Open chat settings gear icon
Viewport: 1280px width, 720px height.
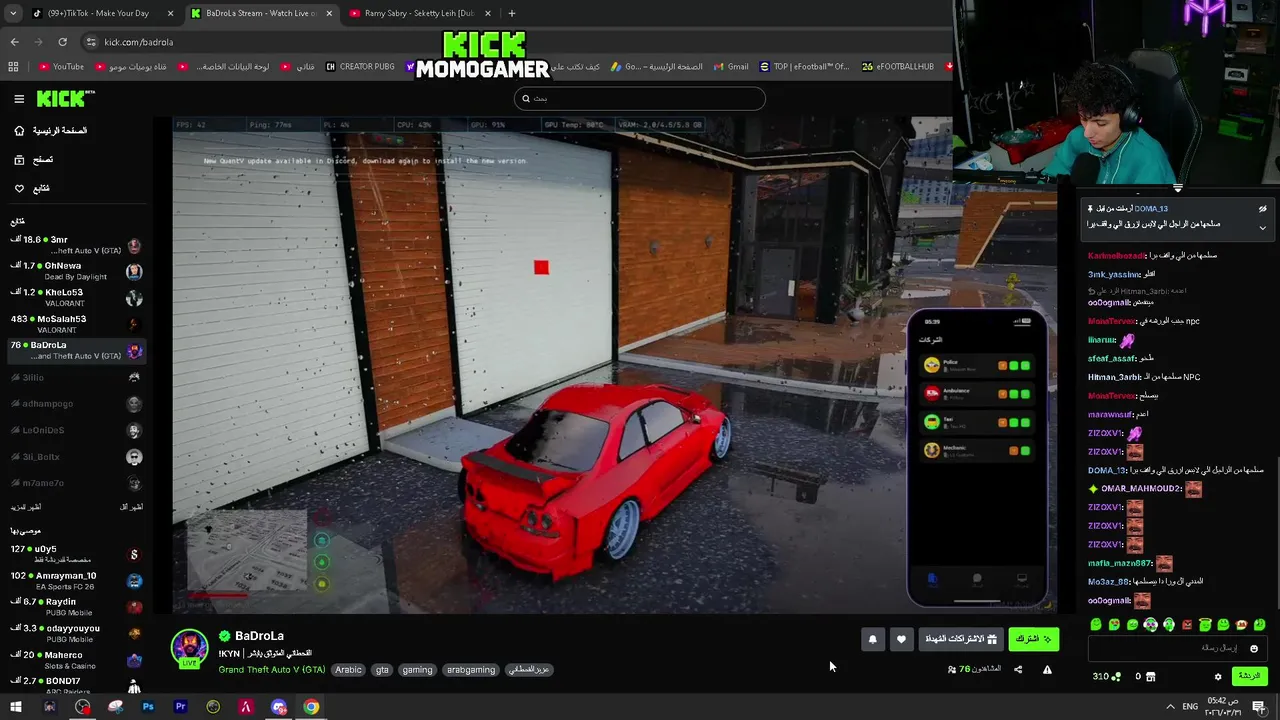click(1218, 677)
